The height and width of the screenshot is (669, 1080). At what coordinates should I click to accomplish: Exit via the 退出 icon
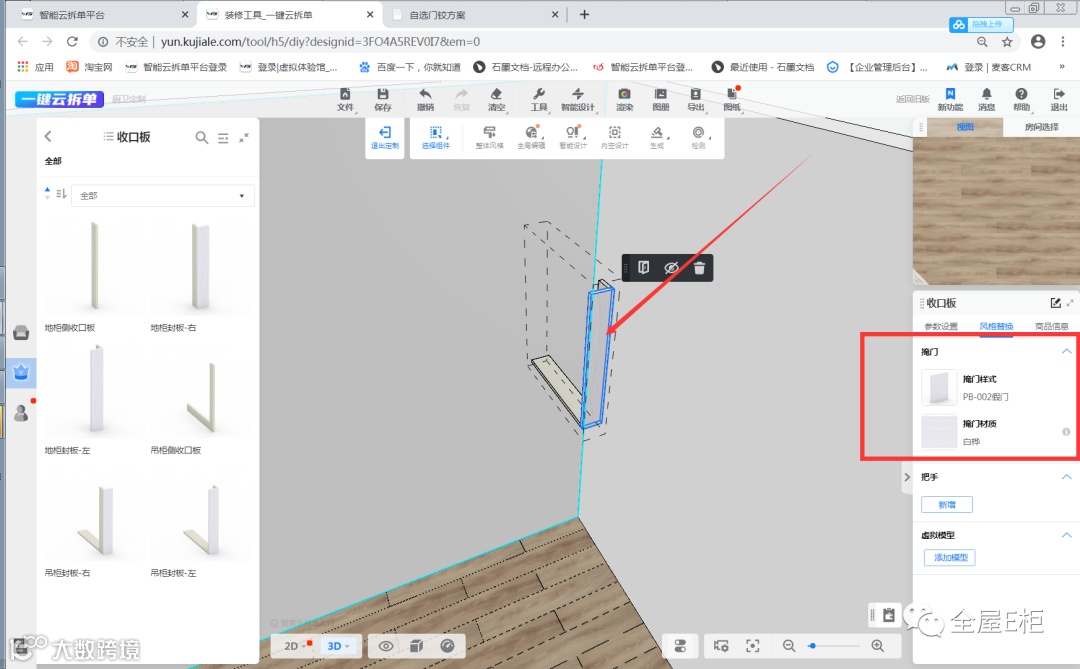[1059, 99]
